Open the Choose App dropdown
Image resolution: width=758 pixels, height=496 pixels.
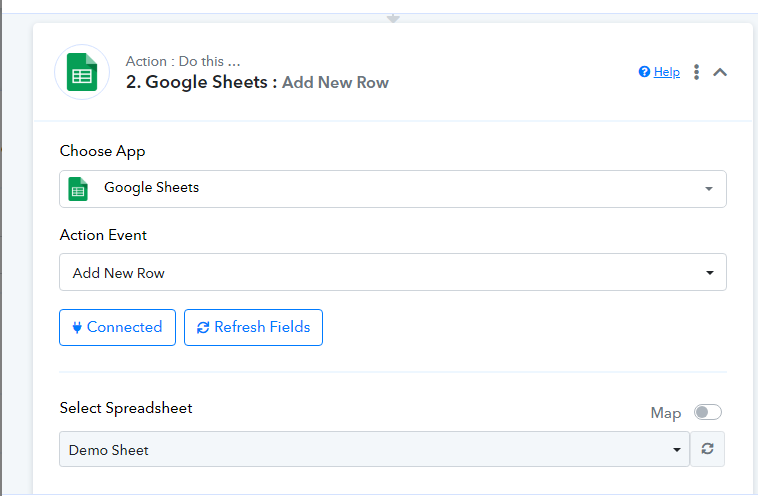coord(393,189)
